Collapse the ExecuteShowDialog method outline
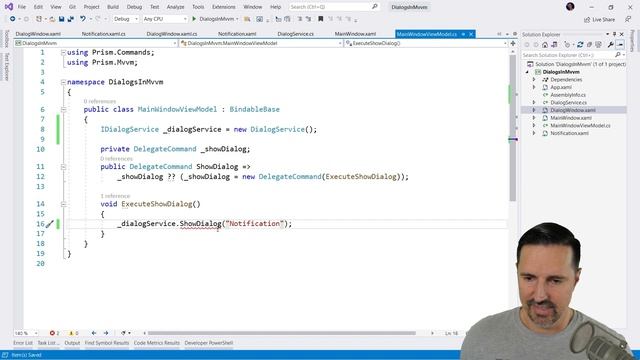Screen dimensions: 640x360 (63, 204)
